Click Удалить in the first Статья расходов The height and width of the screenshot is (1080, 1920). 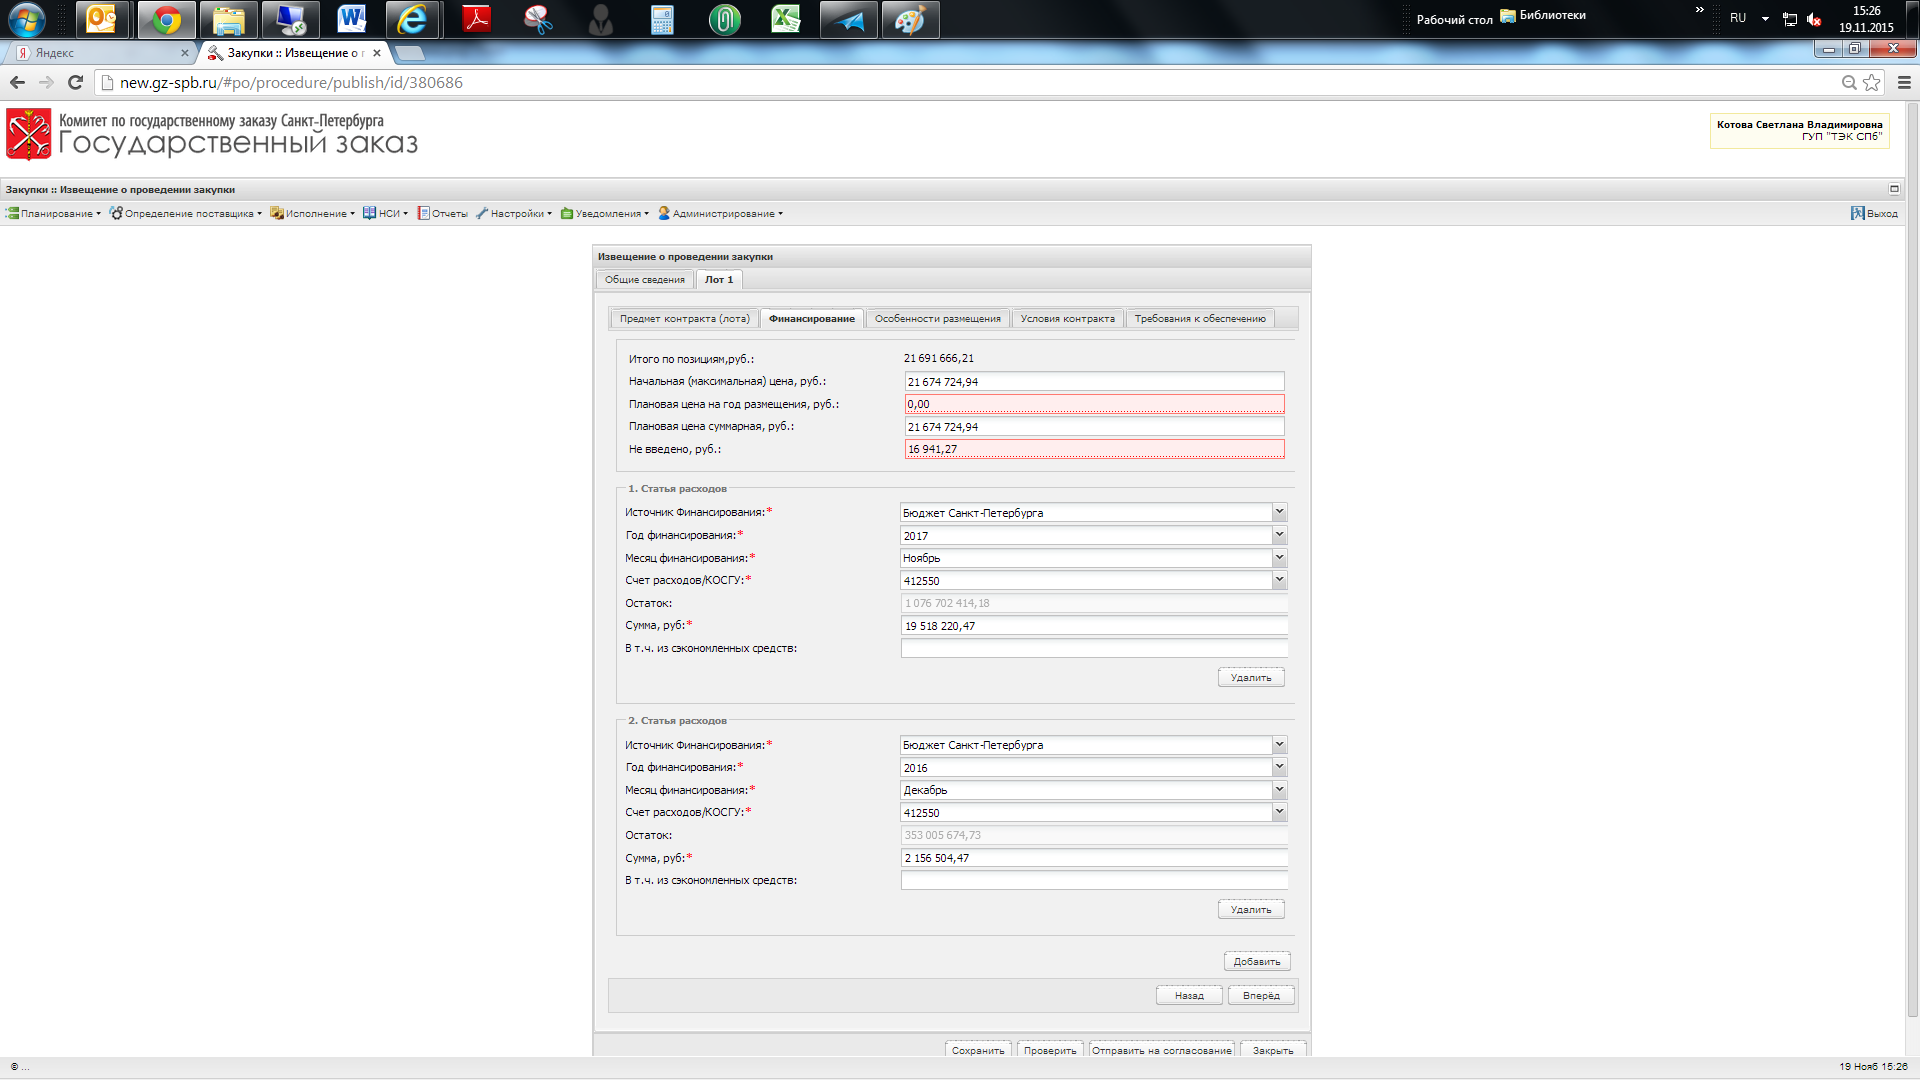point(1251,677)
